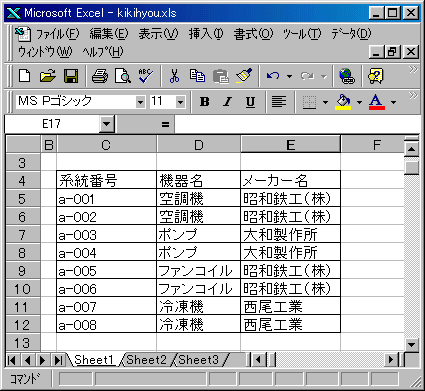This screenshot has height=391, width=425.
Task: Save the workbook with the floppy icon
Action: [x=71, y=76]
